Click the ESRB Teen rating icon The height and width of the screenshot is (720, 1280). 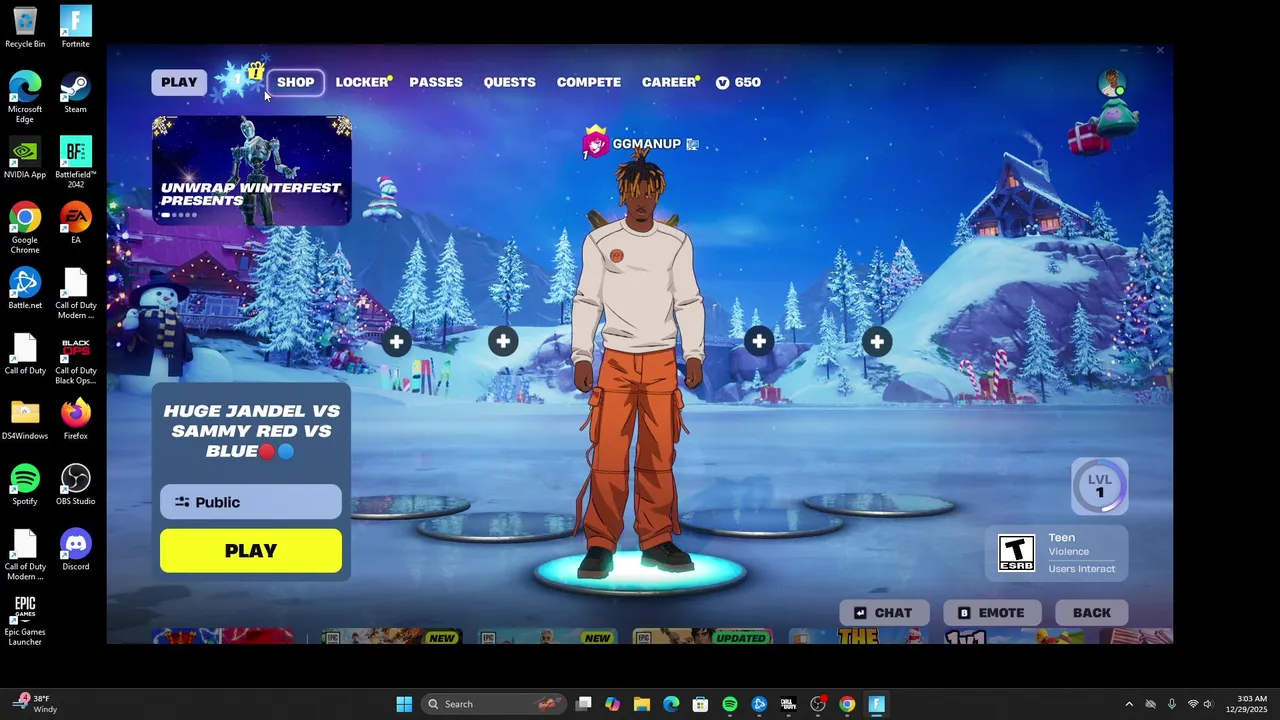[x=1016, y=553]
